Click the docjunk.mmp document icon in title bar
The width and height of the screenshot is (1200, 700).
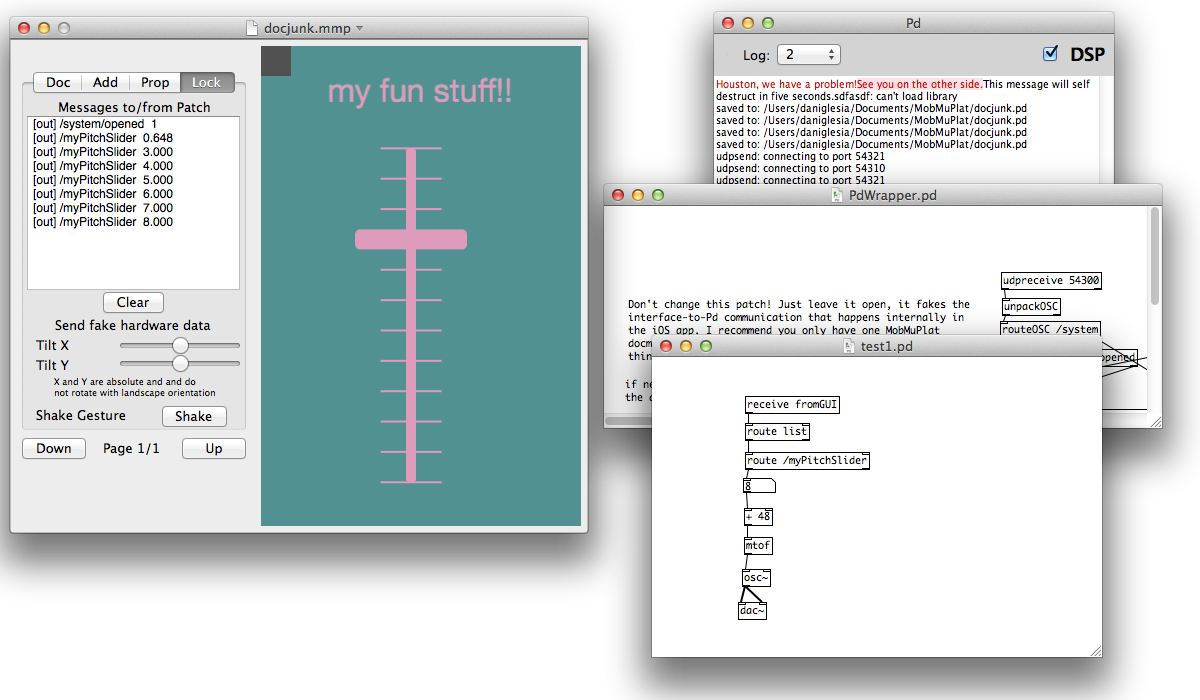click(x=253, y=28)
